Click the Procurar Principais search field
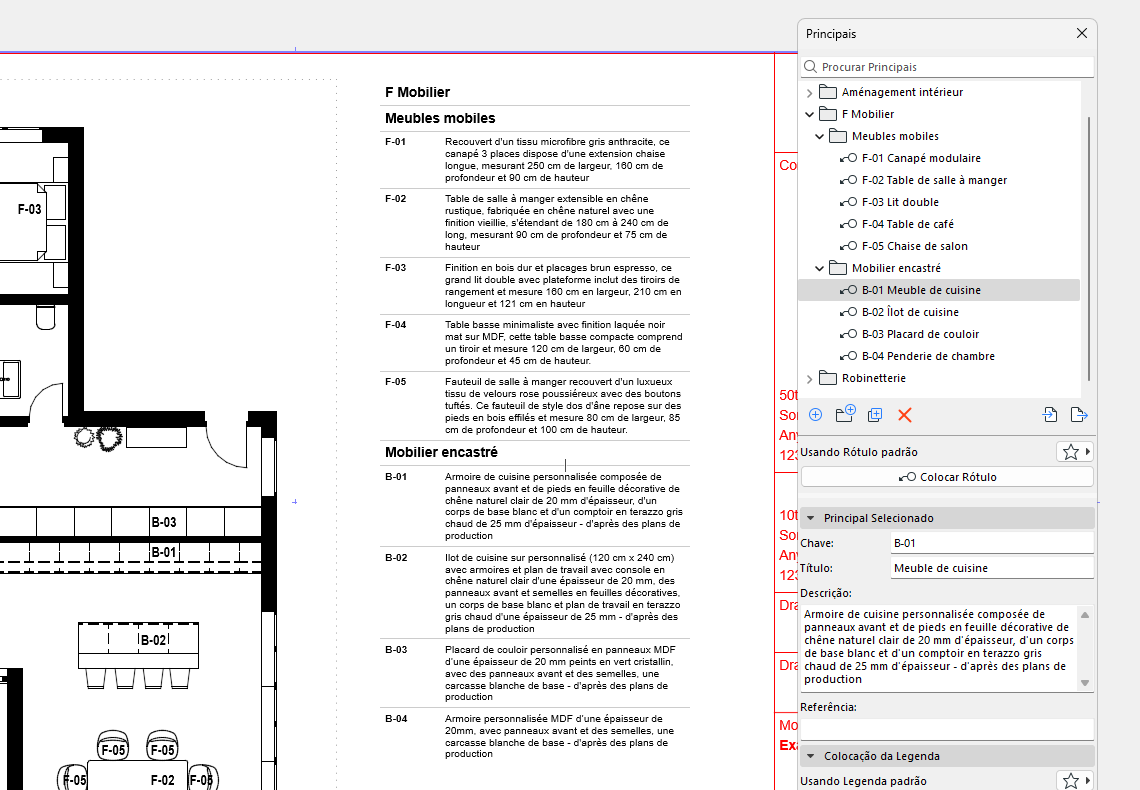The height and width of the screenshot is (790, 1140). (x=947, y=67)
